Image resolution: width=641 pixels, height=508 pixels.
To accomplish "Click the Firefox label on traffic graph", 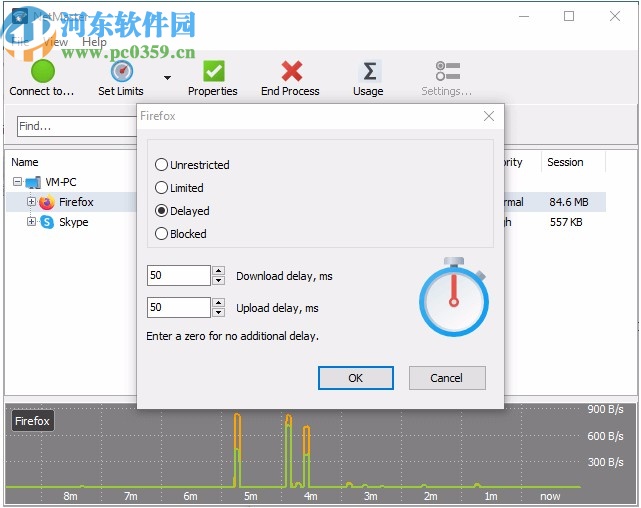I will coord(32,421).
